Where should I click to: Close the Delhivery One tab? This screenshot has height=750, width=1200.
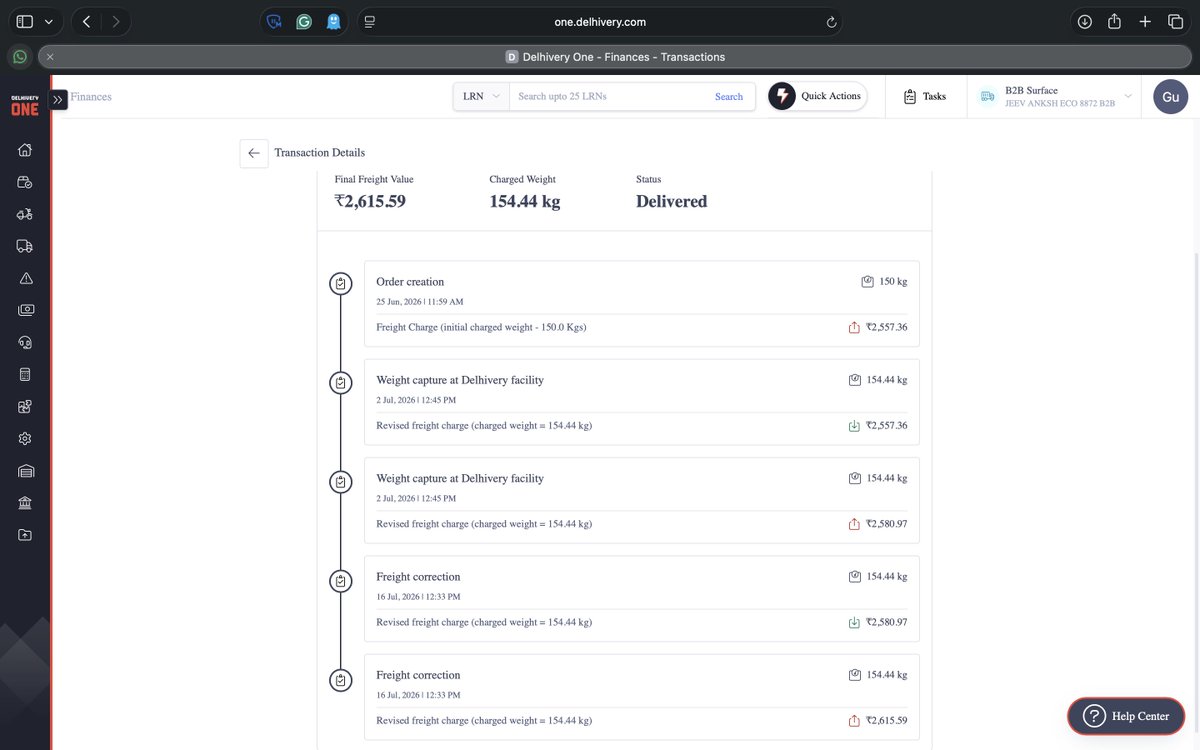point(50,57)
